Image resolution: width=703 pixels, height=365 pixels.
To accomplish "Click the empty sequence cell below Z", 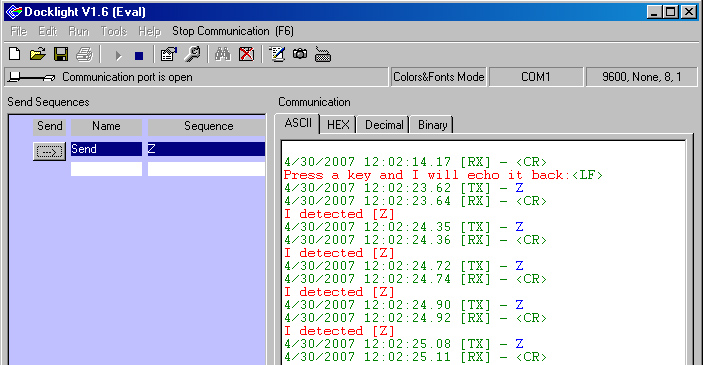I will click(x=206, y=169).
